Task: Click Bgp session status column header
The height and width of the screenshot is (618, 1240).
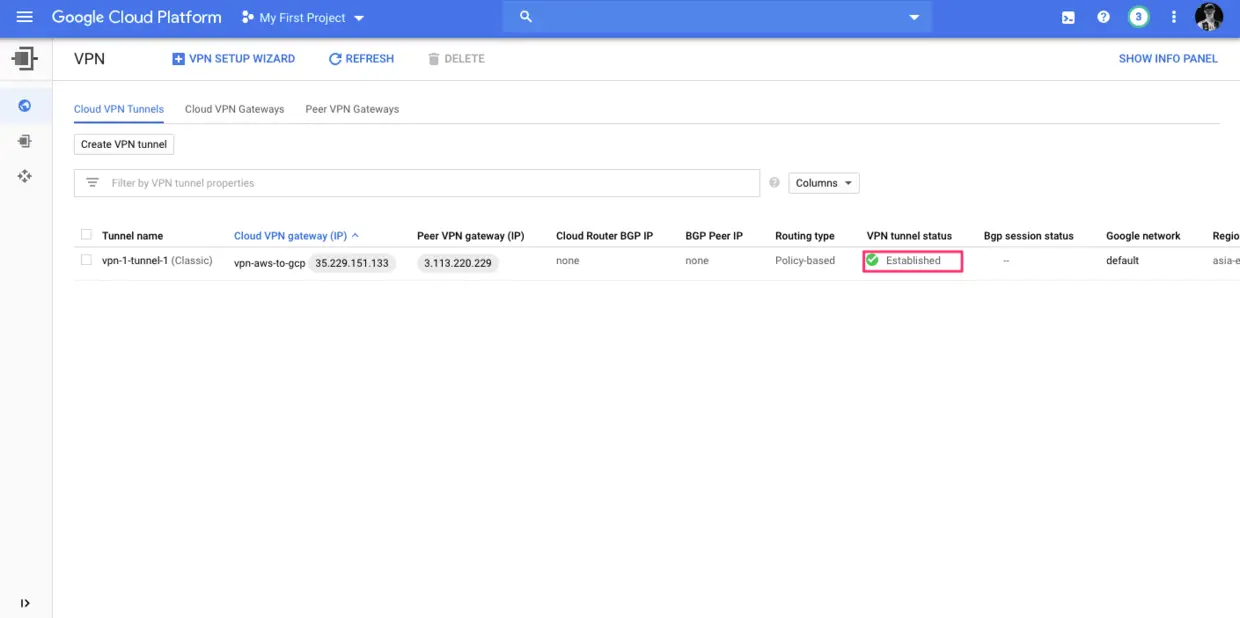Action: (1028, 236)
